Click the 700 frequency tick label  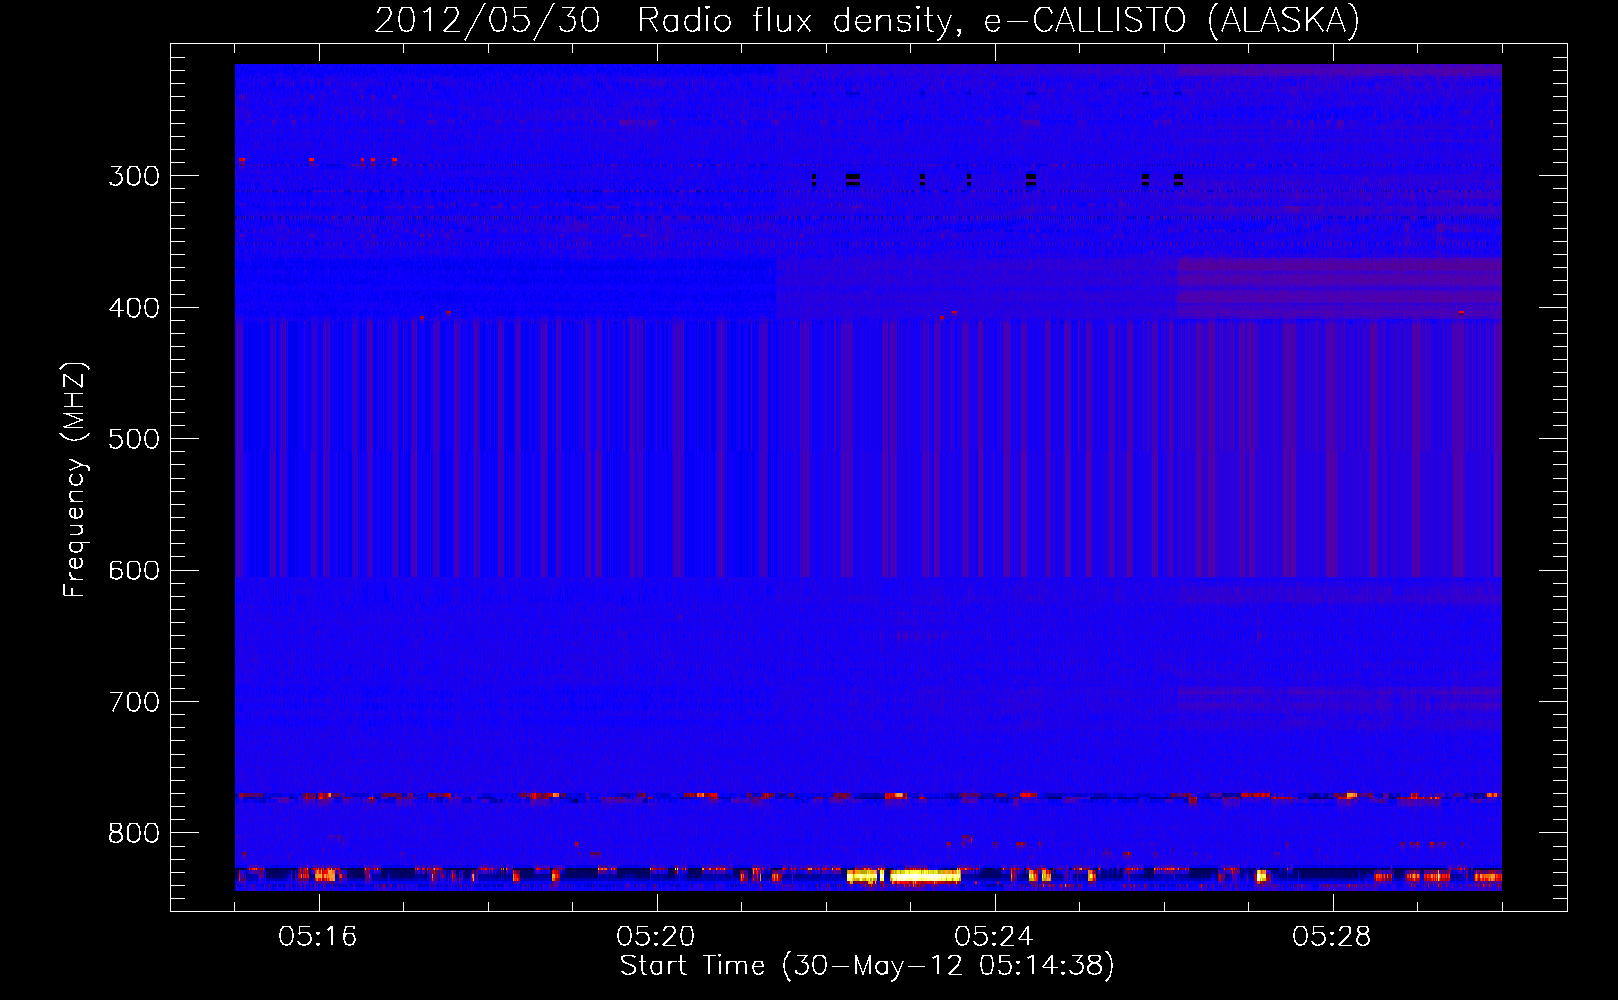(134, 702)
